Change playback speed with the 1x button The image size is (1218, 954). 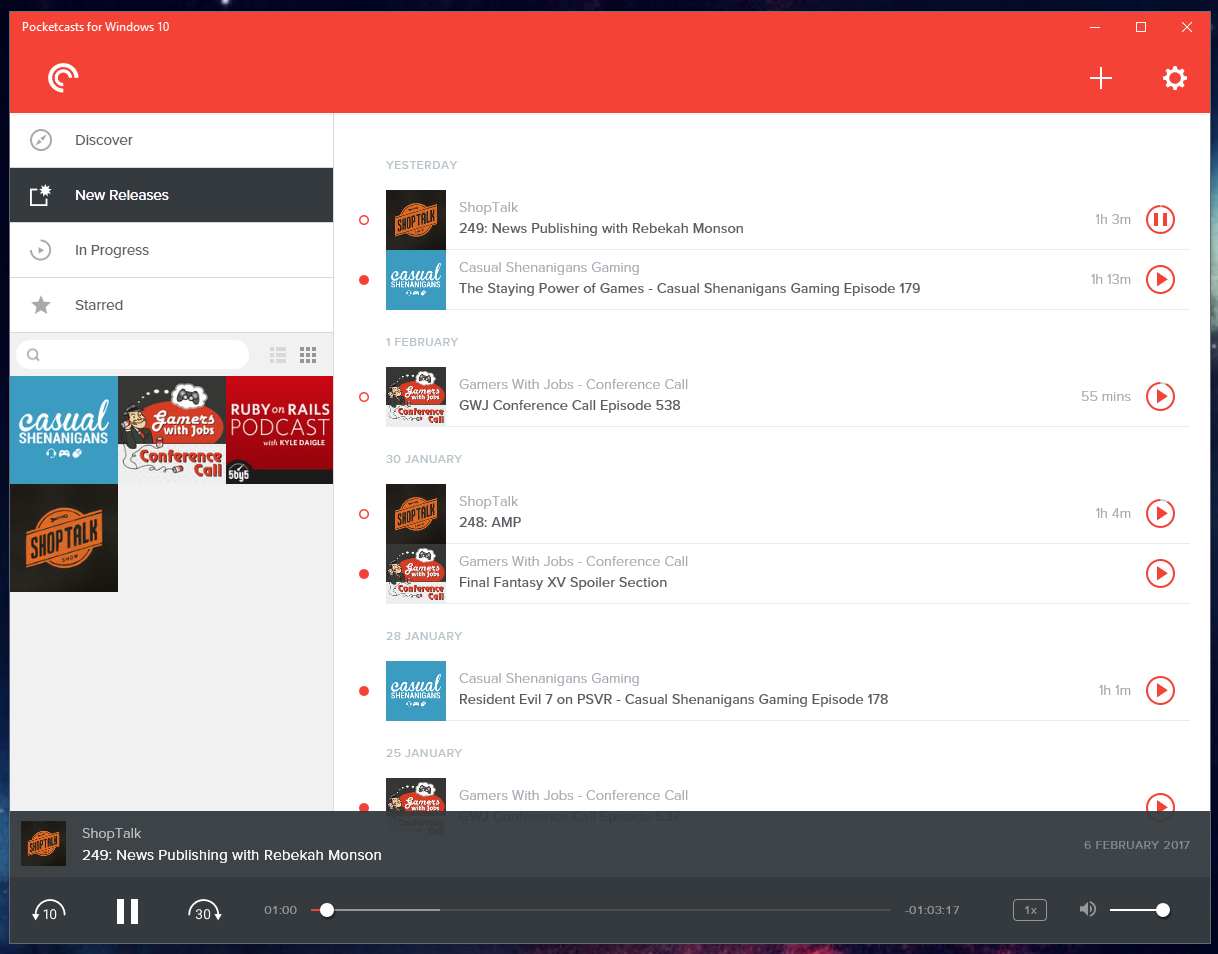1030,910
